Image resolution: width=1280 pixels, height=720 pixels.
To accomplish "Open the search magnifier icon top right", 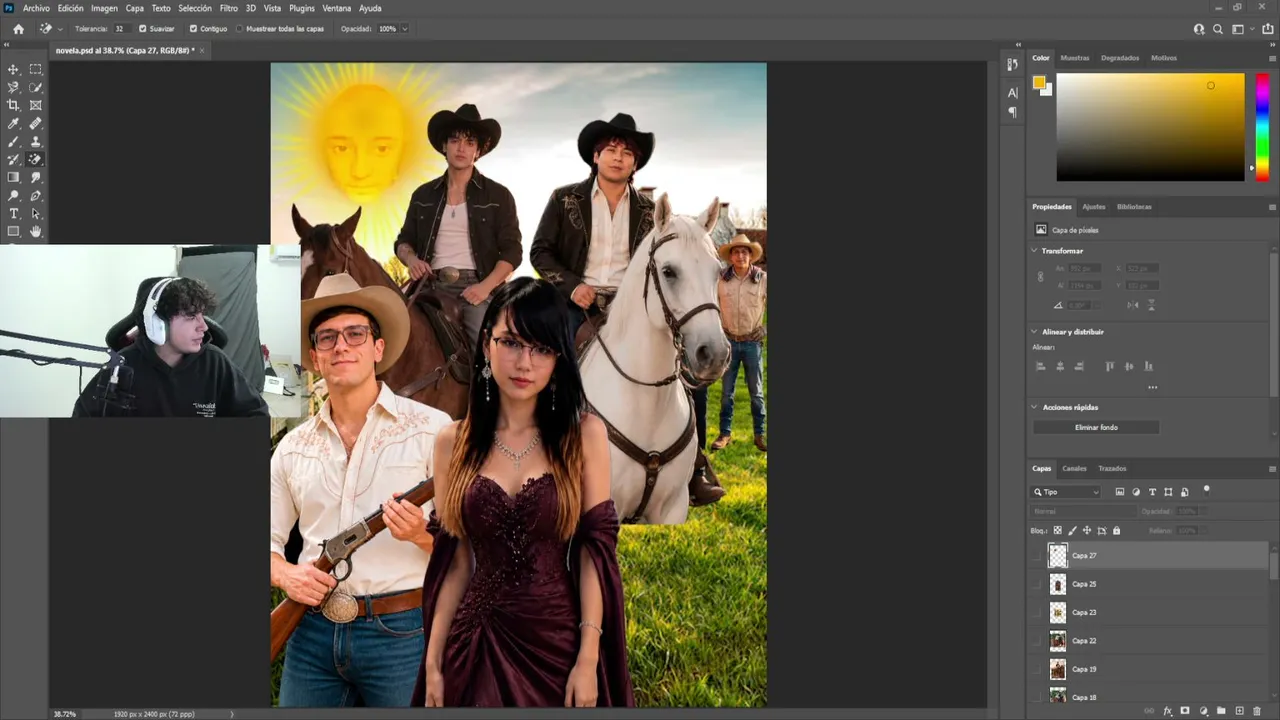I will (x=1218, y=29).
